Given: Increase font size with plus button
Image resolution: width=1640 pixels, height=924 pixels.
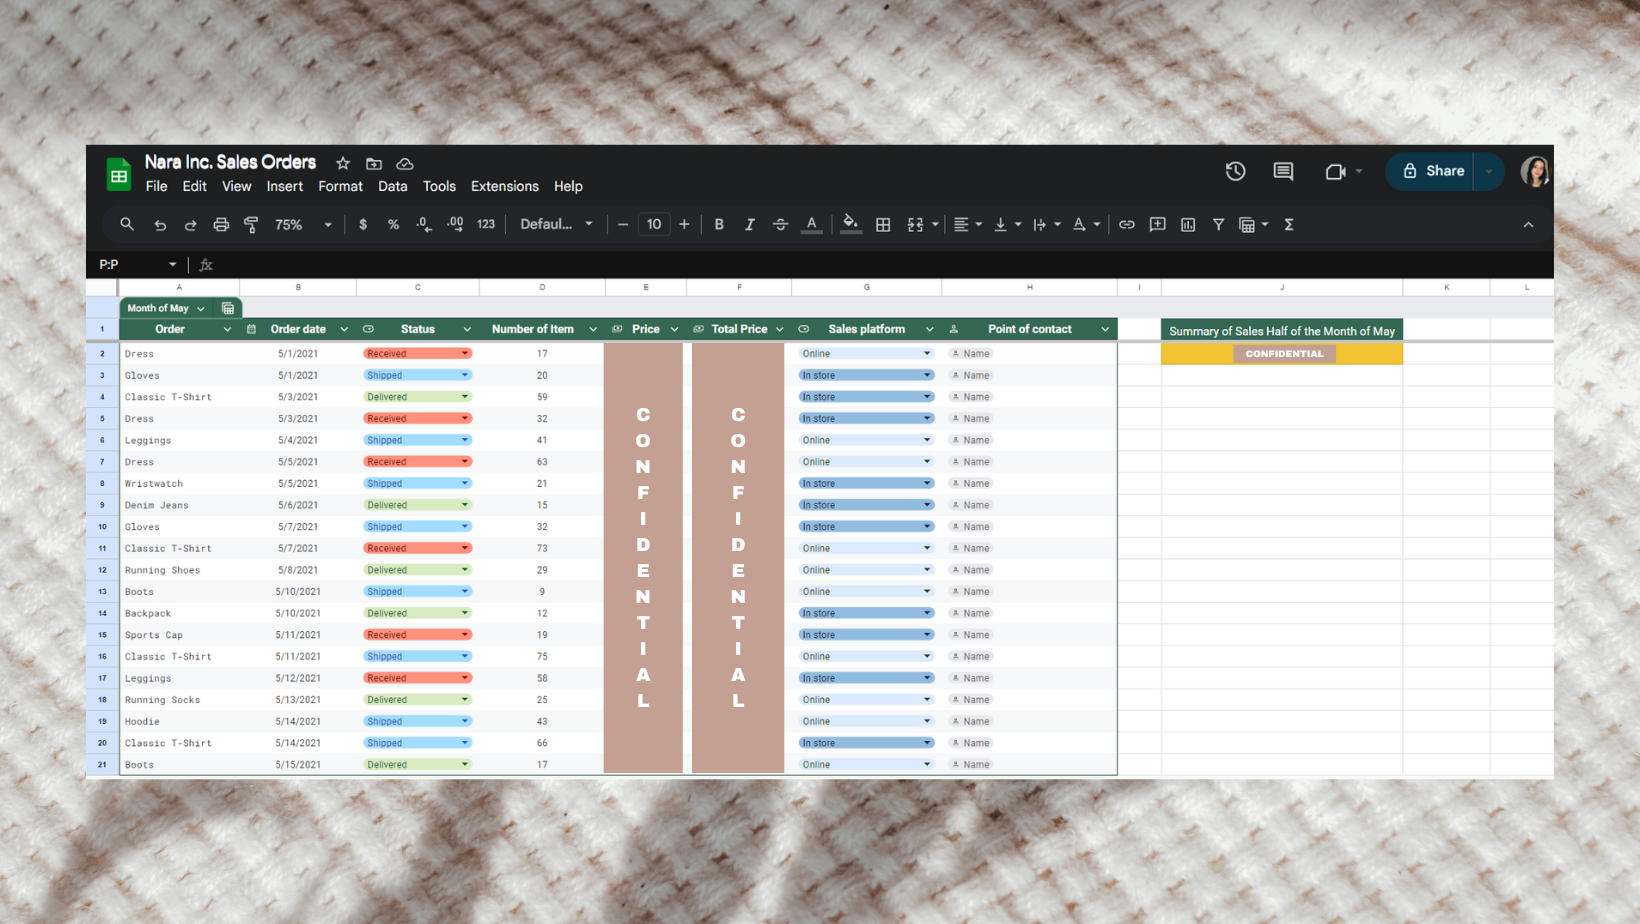Looking at the screenshot, I should point(684,225).
